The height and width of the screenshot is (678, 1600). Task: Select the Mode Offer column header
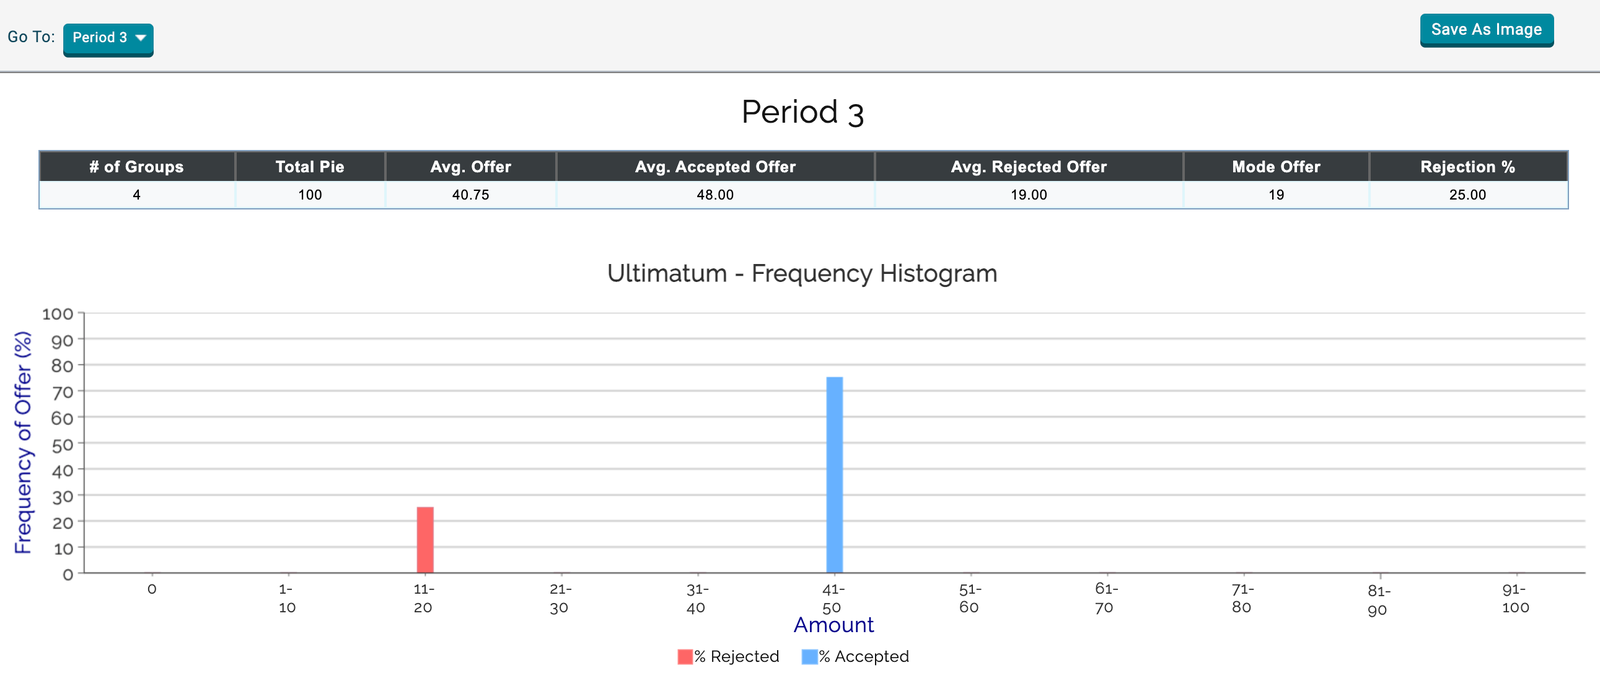[1276, 167]
